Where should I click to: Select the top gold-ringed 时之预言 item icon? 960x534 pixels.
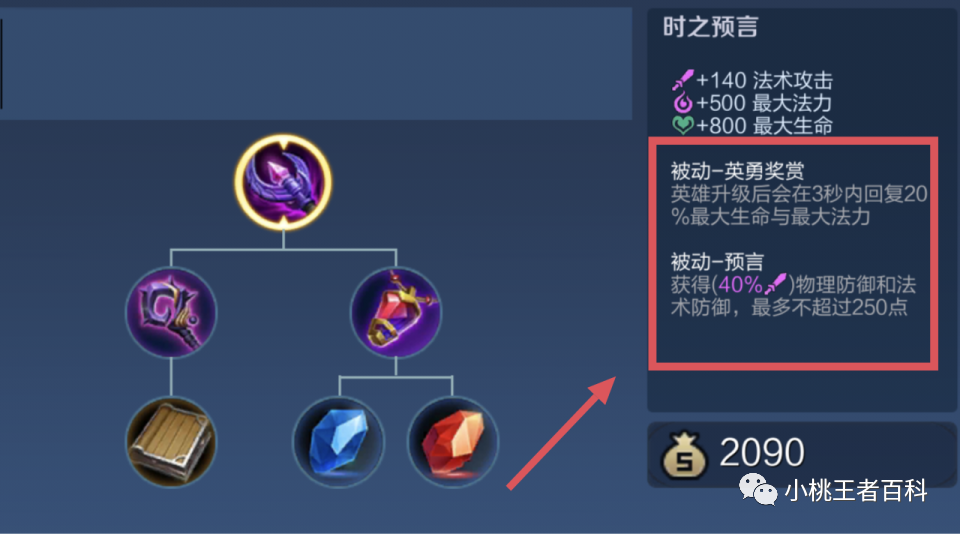pyautogui.click(x=283, y=182)
